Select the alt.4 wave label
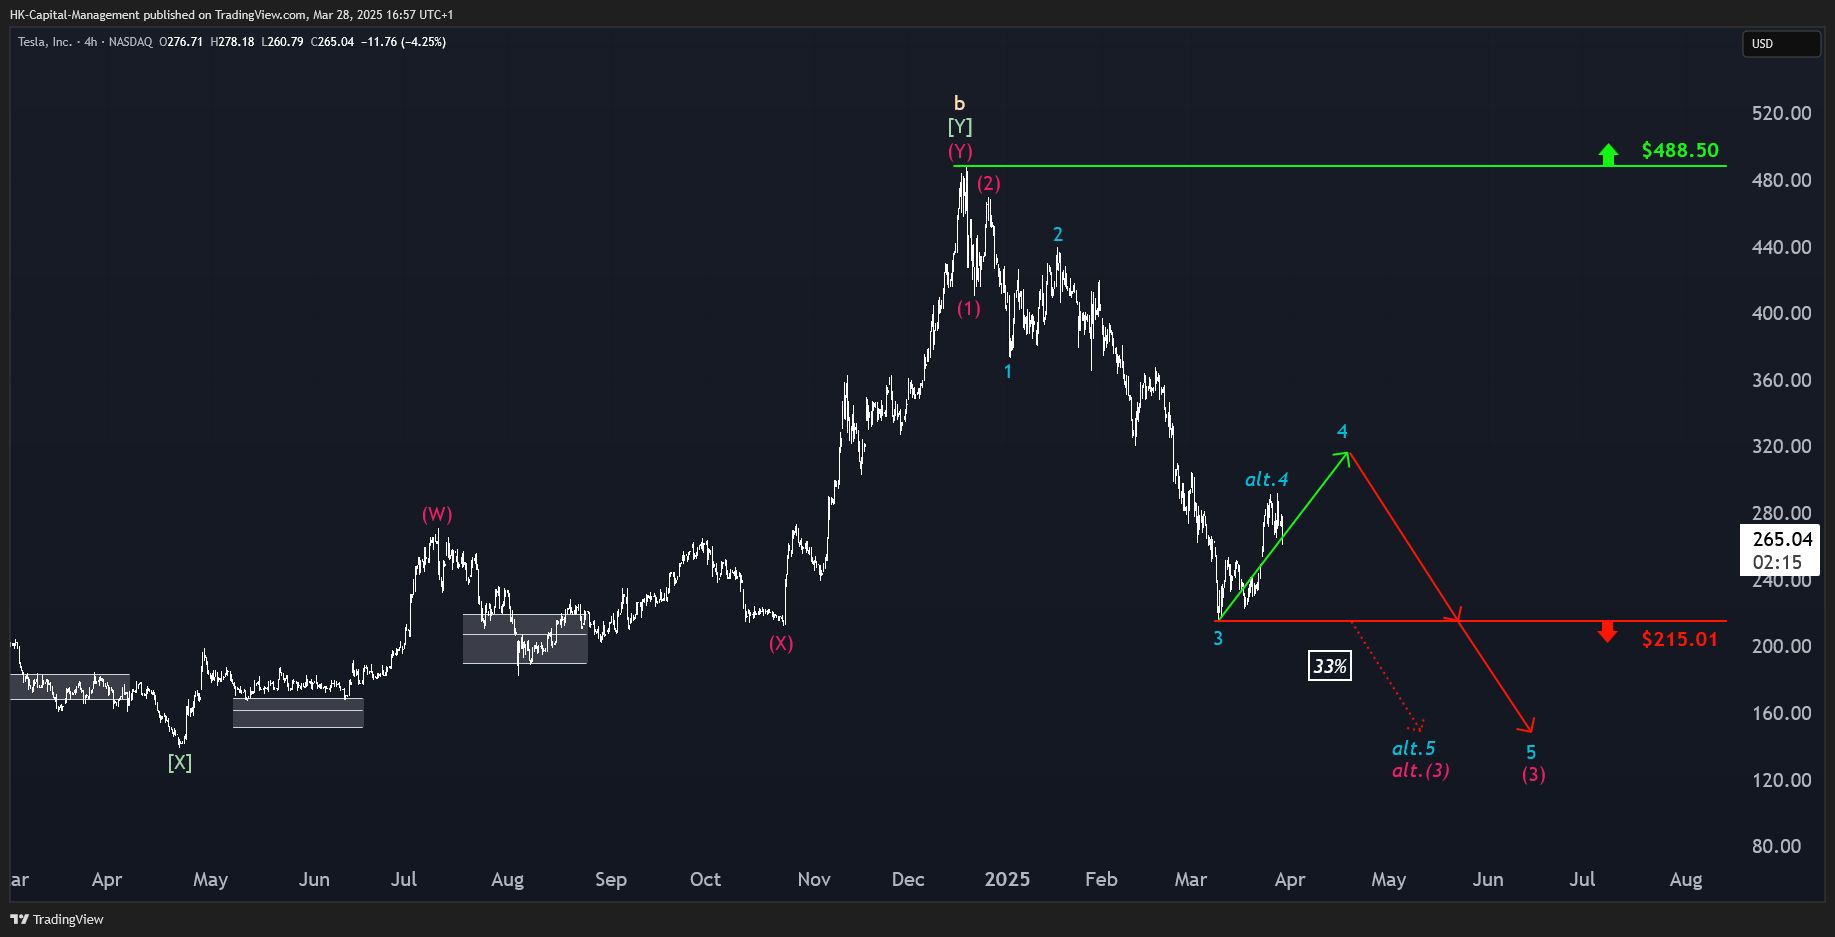The width and height of the screenshot is (1835, 937). point(1266,480)
